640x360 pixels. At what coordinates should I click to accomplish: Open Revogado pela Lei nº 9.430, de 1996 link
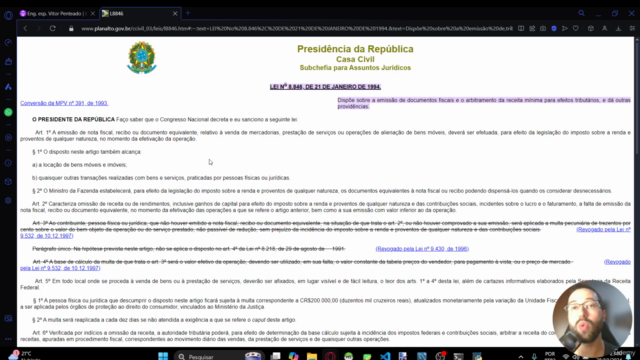pos(422,249)
